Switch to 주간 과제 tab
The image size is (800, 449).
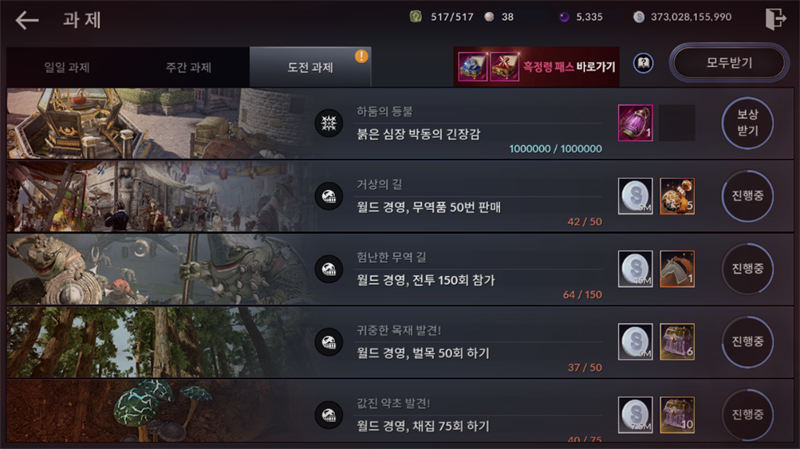[x=188, y=67]
